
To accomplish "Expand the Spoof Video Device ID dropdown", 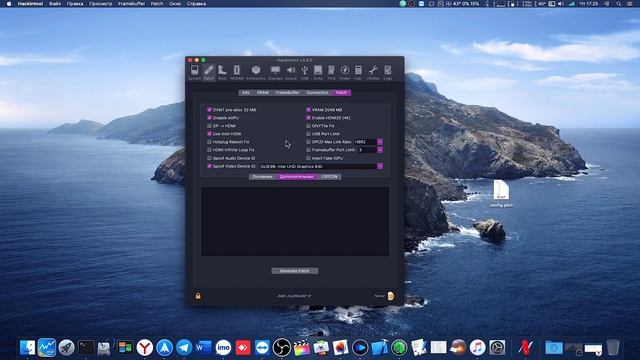I will [x=380, y=166].
